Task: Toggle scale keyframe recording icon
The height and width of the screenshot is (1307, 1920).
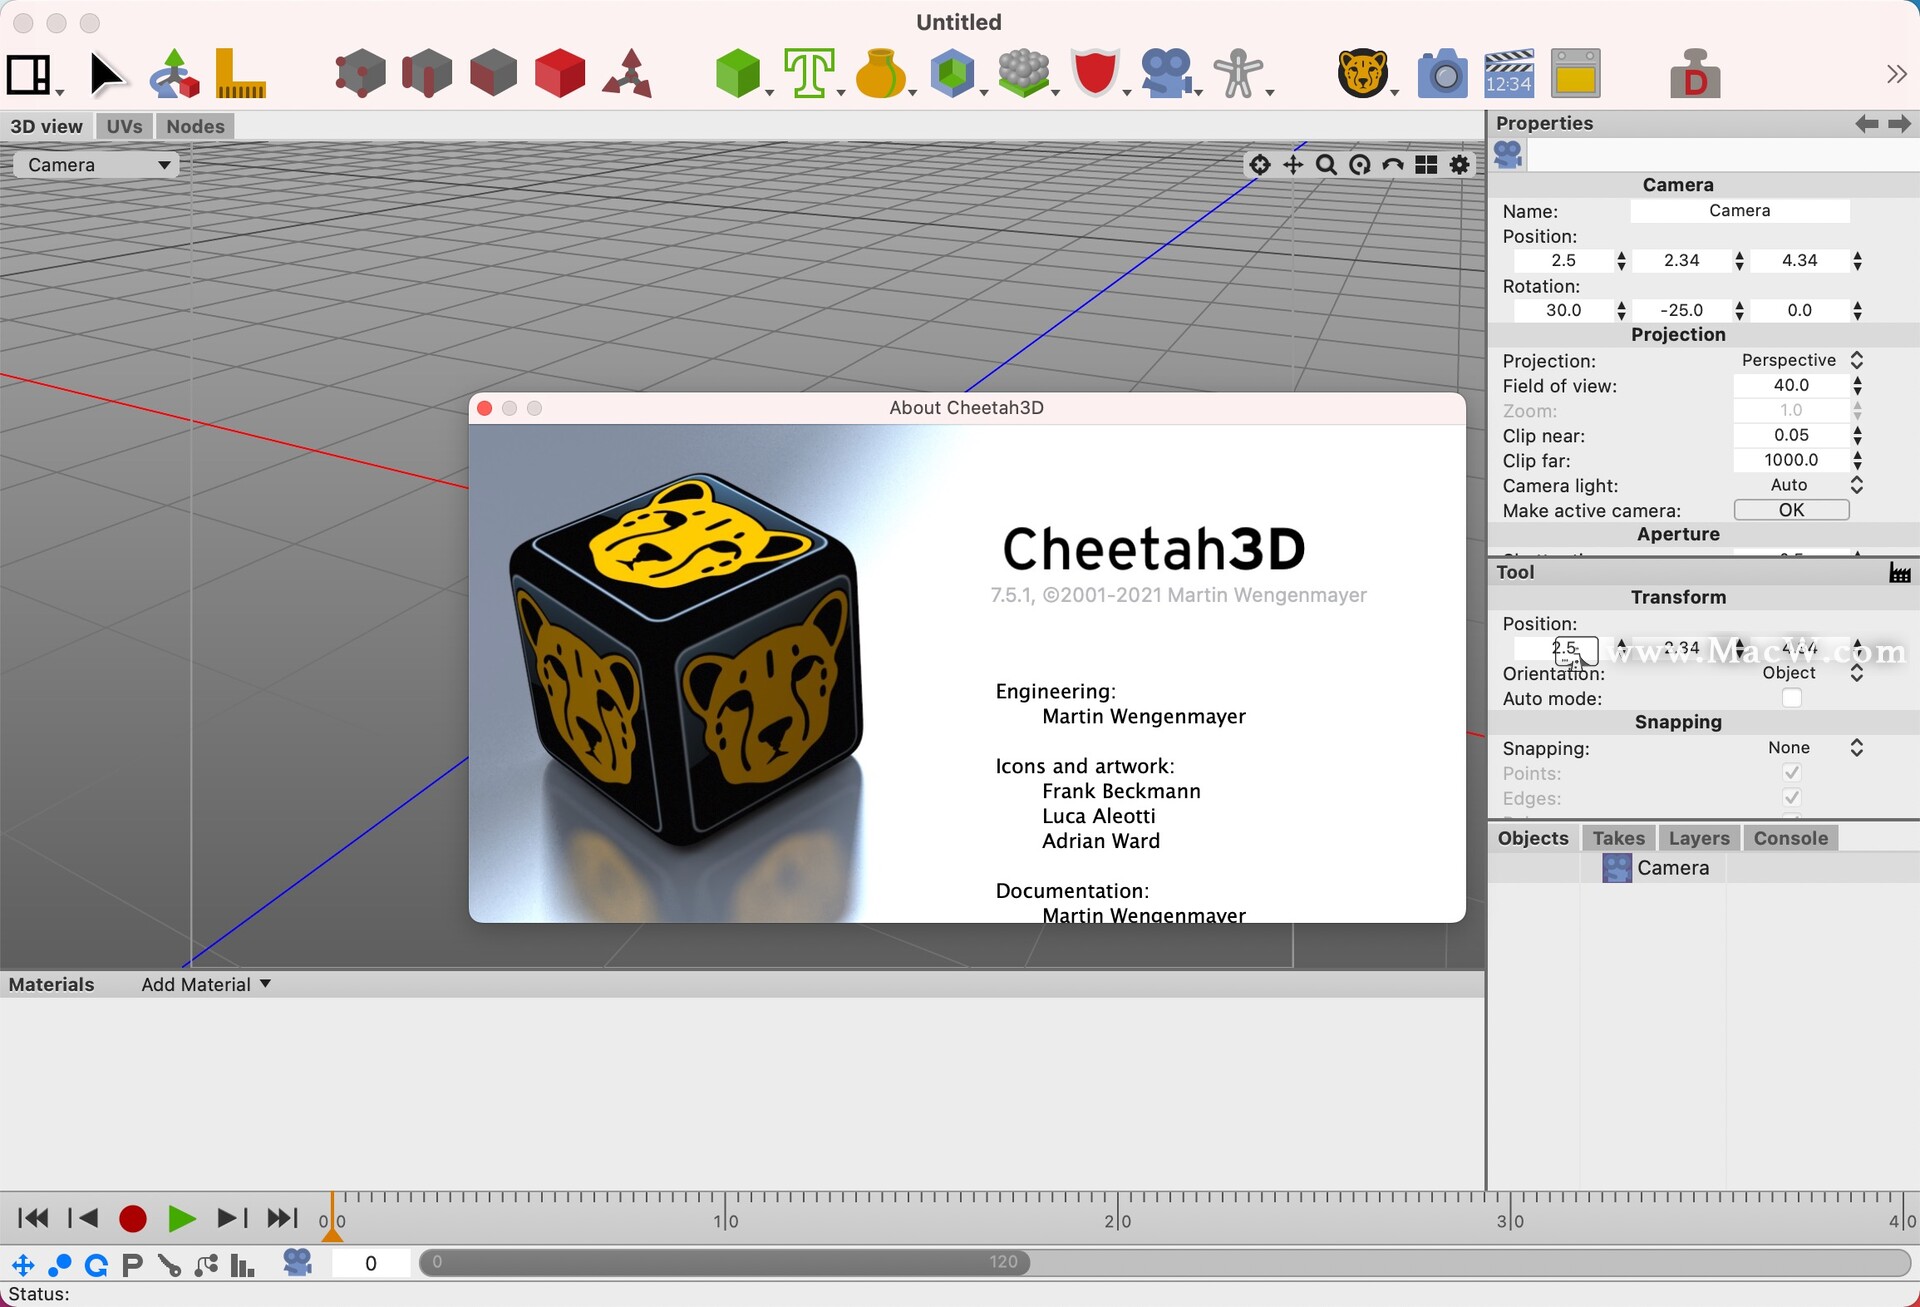Action: pos(60,1265)
